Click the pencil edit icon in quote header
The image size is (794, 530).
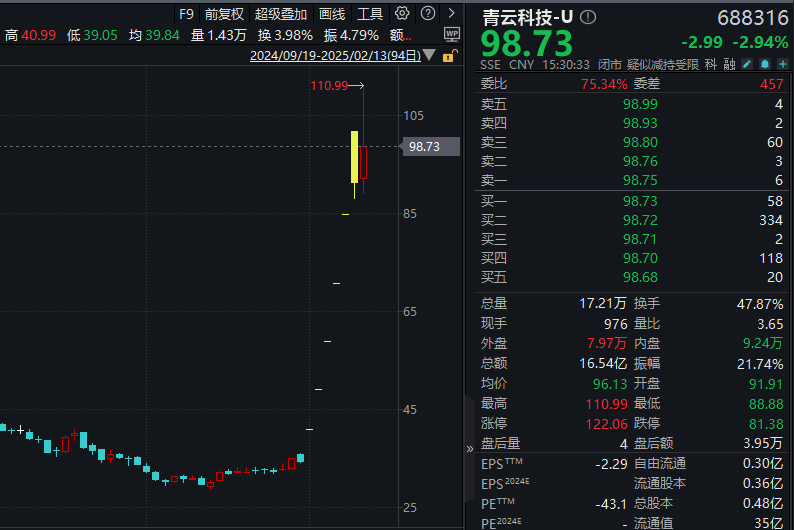click(x=747, y=64)
